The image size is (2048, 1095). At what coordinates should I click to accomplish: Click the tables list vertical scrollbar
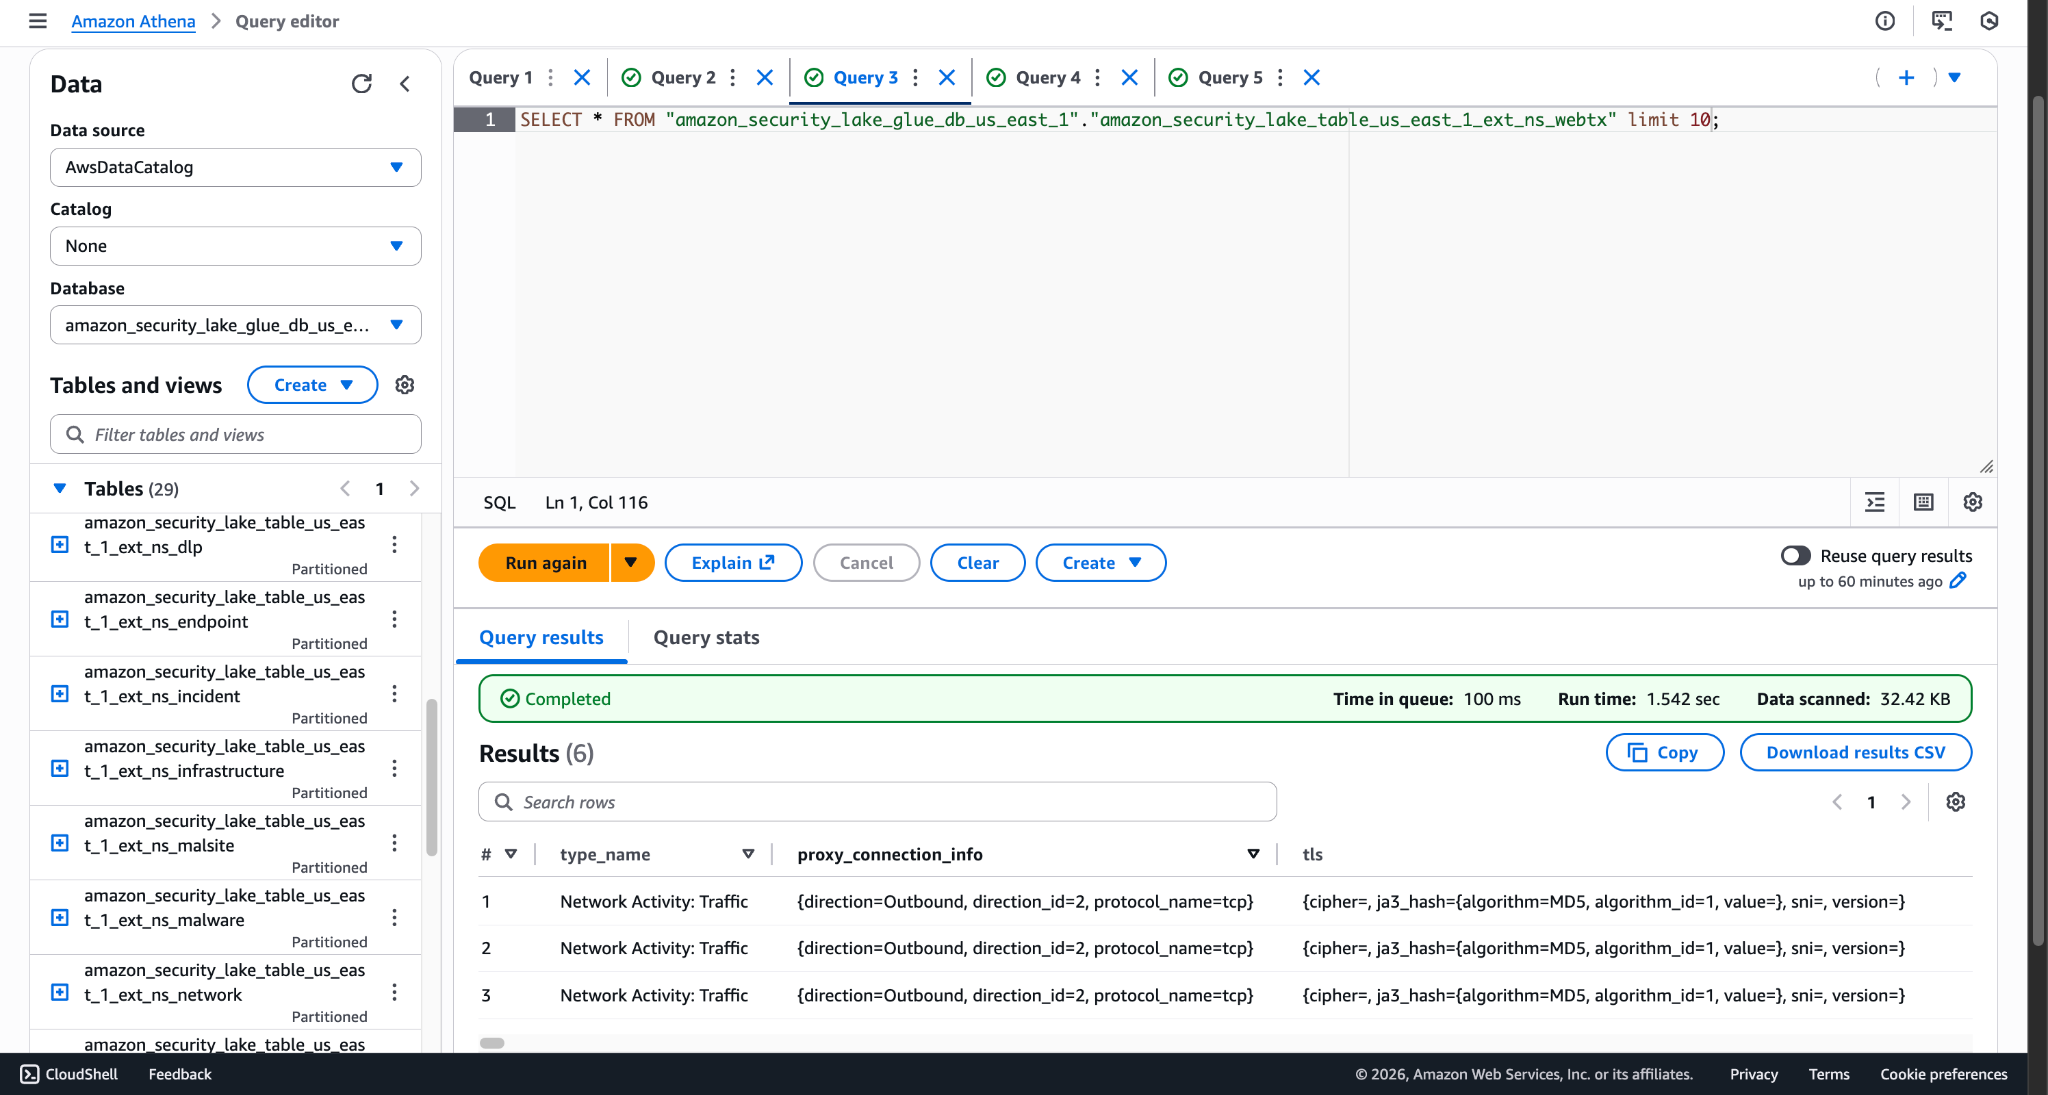pyautogui.click(x=432, y=777)
